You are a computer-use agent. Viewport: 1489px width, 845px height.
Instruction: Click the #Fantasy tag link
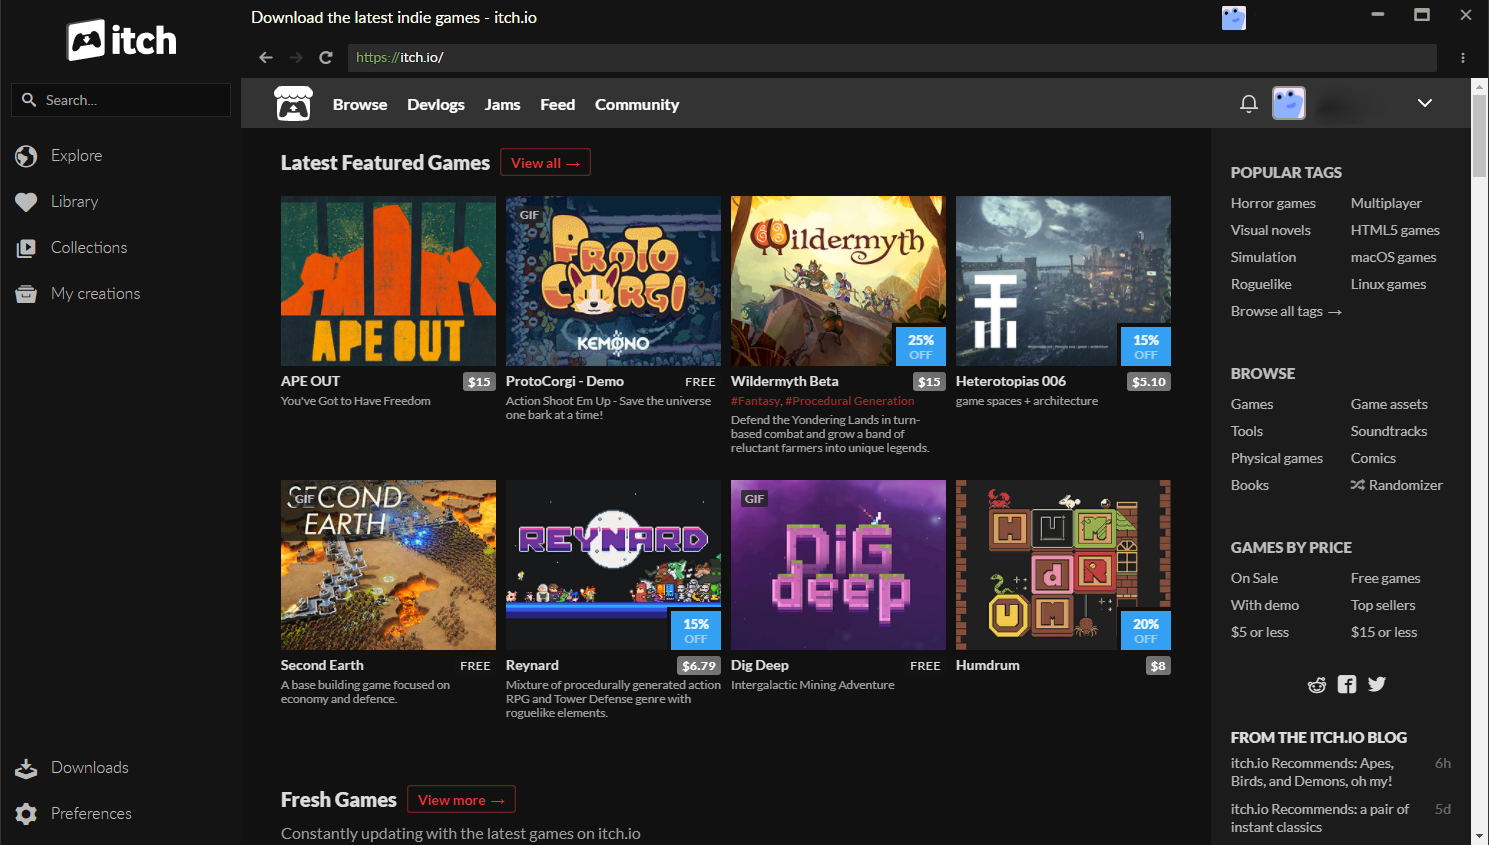[756, 401]
